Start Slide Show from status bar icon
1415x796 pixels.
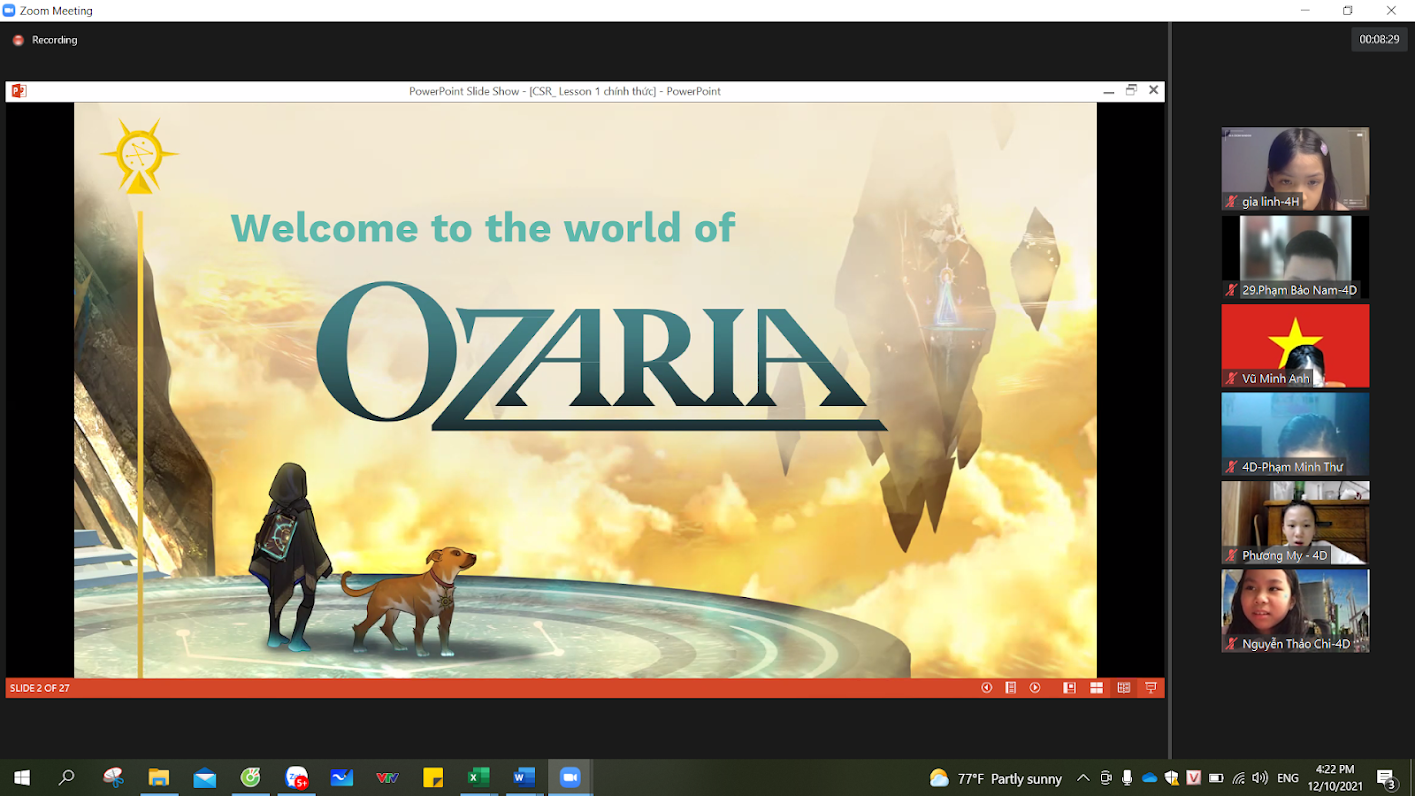(x=1151, y=688)
